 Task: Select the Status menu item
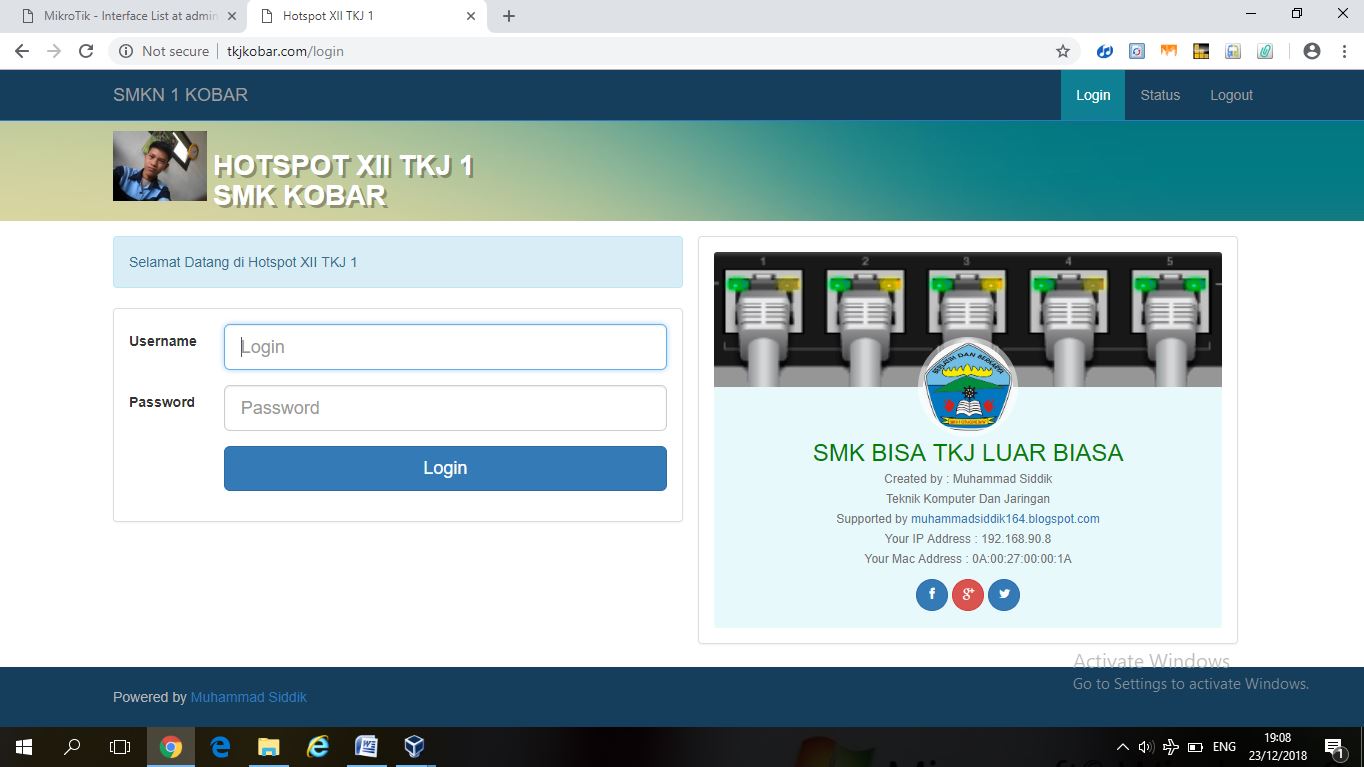[1160, 94]
